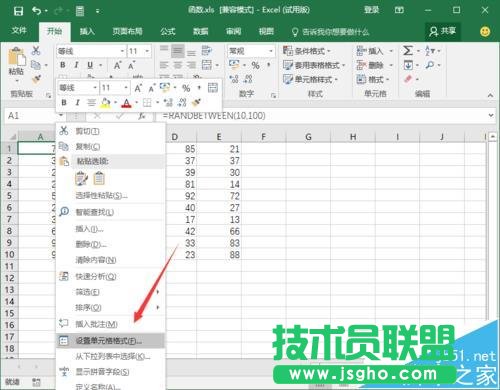Image resolution: width=500 pixels, height=390 pixels.
Task: Expand the formula bar with the chevron
Action: click(x=491, y=115)
